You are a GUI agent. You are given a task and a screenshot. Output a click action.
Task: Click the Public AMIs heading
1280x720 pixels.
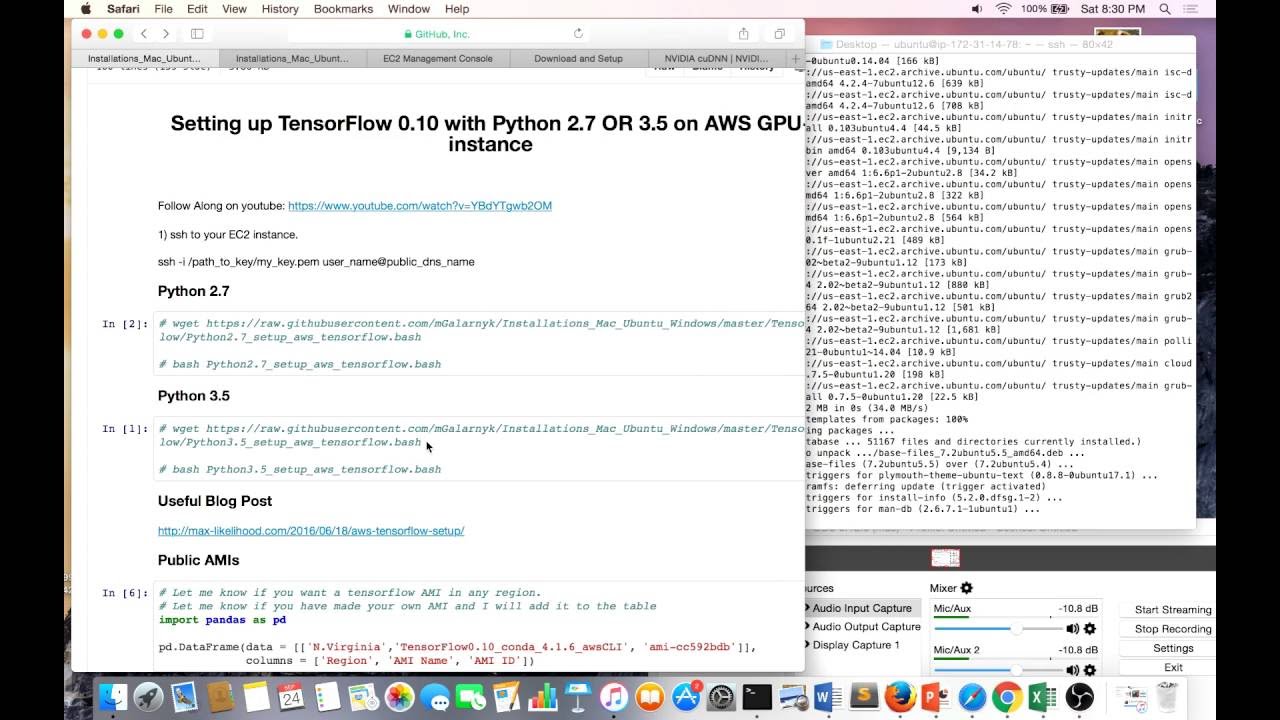(x=198, y=560)
